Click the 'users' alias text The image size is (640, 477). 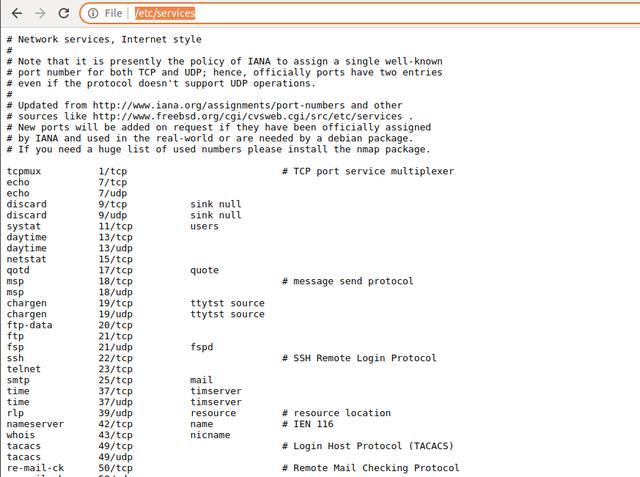click(x=204, y=226)
